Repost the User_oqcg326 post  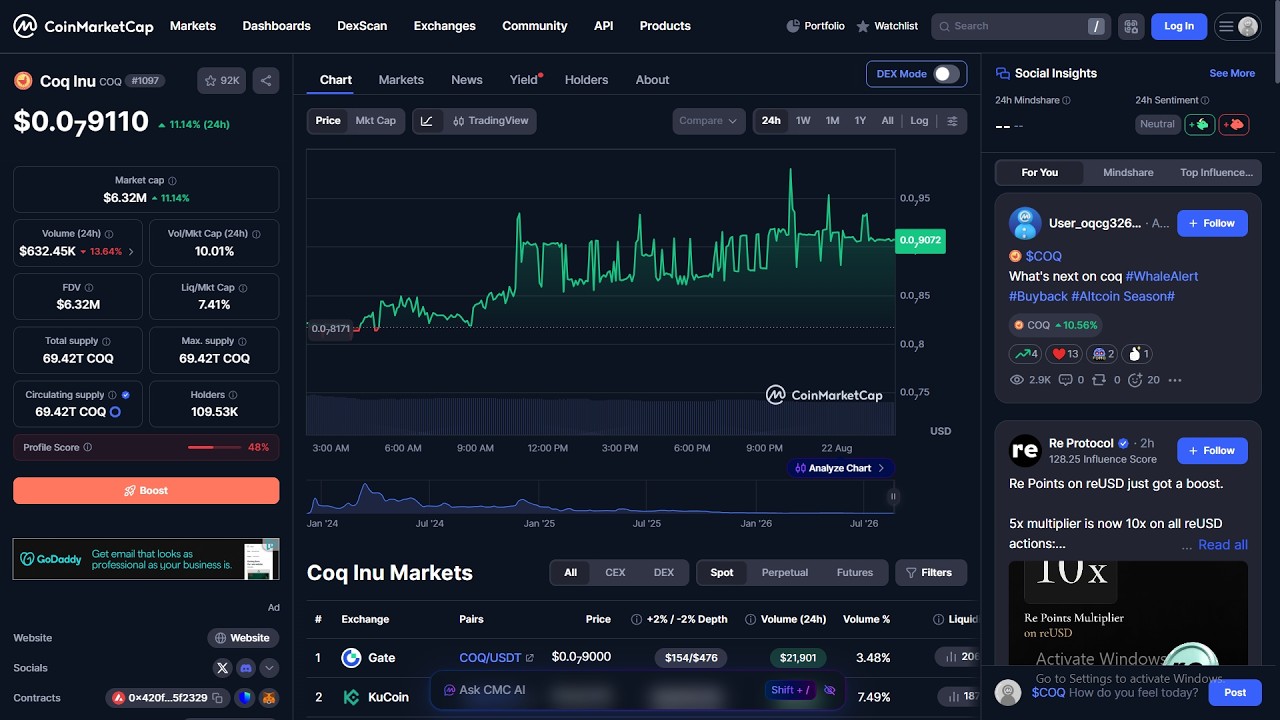[1099, 380]
